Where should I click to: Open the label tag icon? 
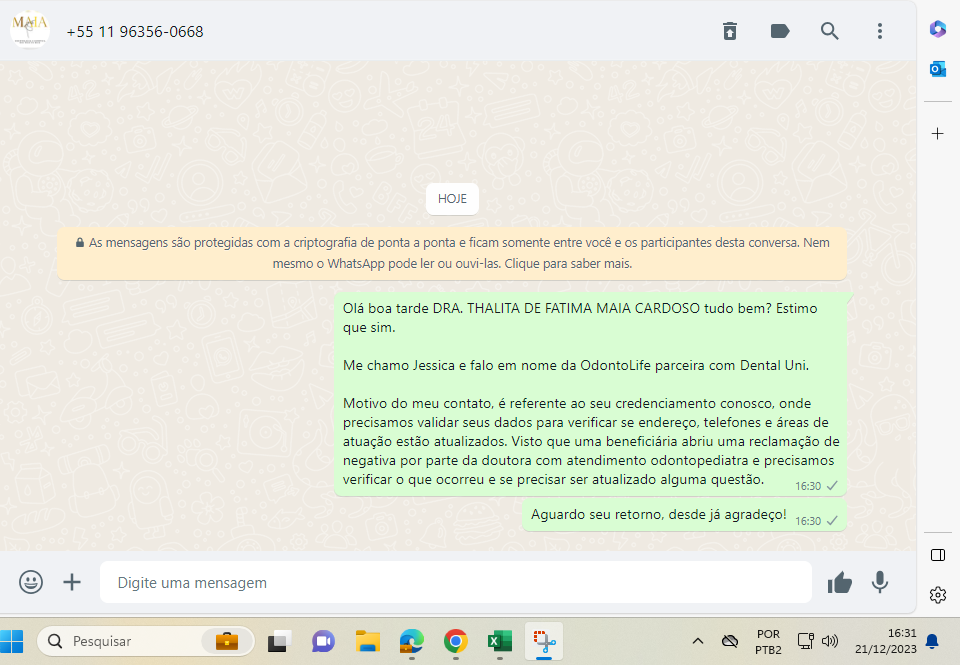(779, 31)
